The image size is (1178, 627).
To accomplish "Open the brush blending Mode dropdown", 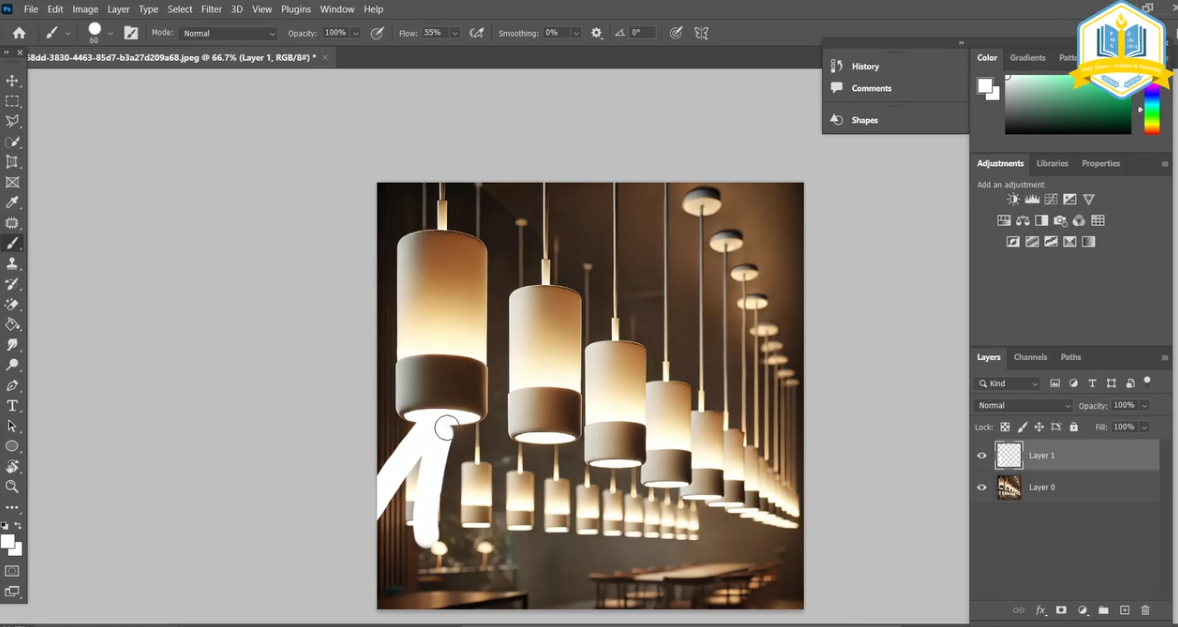I will point(228,33).
